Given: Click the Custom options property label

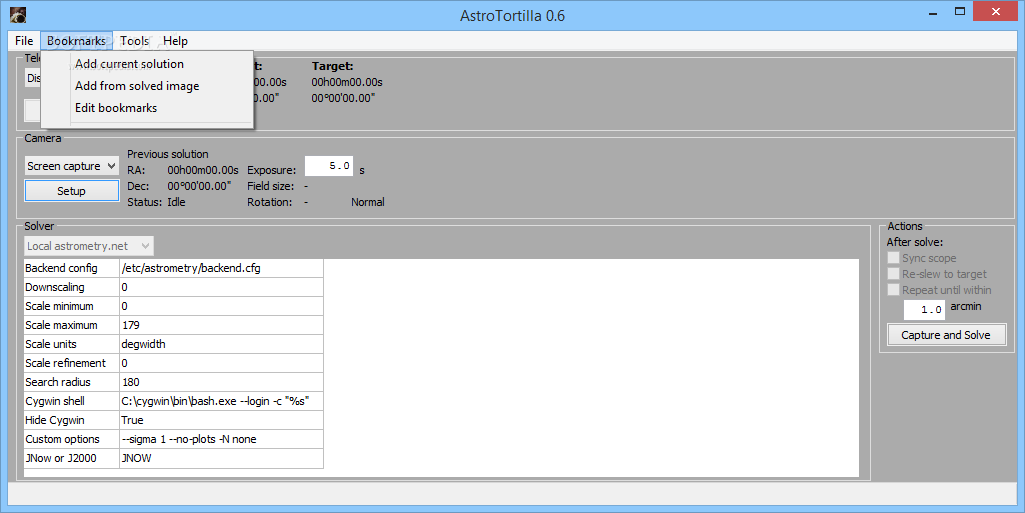Looking at the screenshot, I should click(71, 439).
